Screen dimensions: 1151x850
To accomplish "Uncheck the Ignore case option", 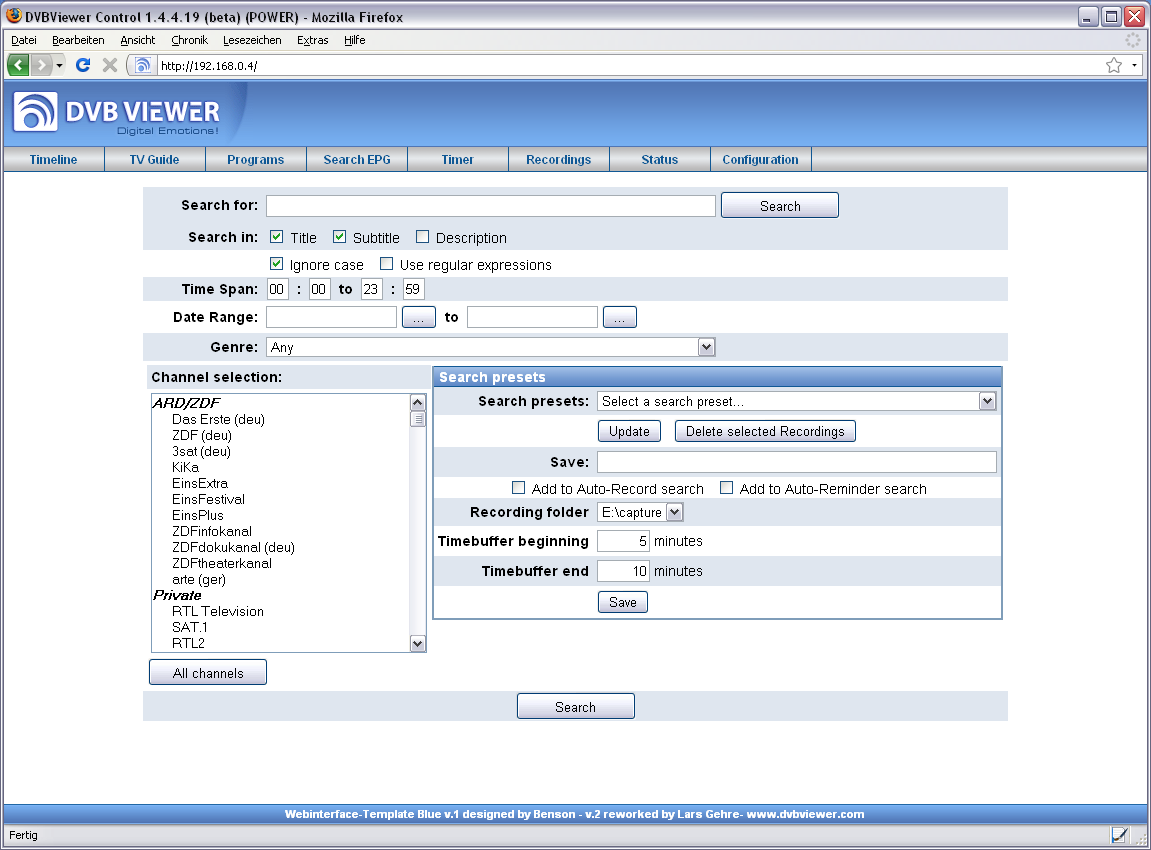I will (x=277, y=264).
